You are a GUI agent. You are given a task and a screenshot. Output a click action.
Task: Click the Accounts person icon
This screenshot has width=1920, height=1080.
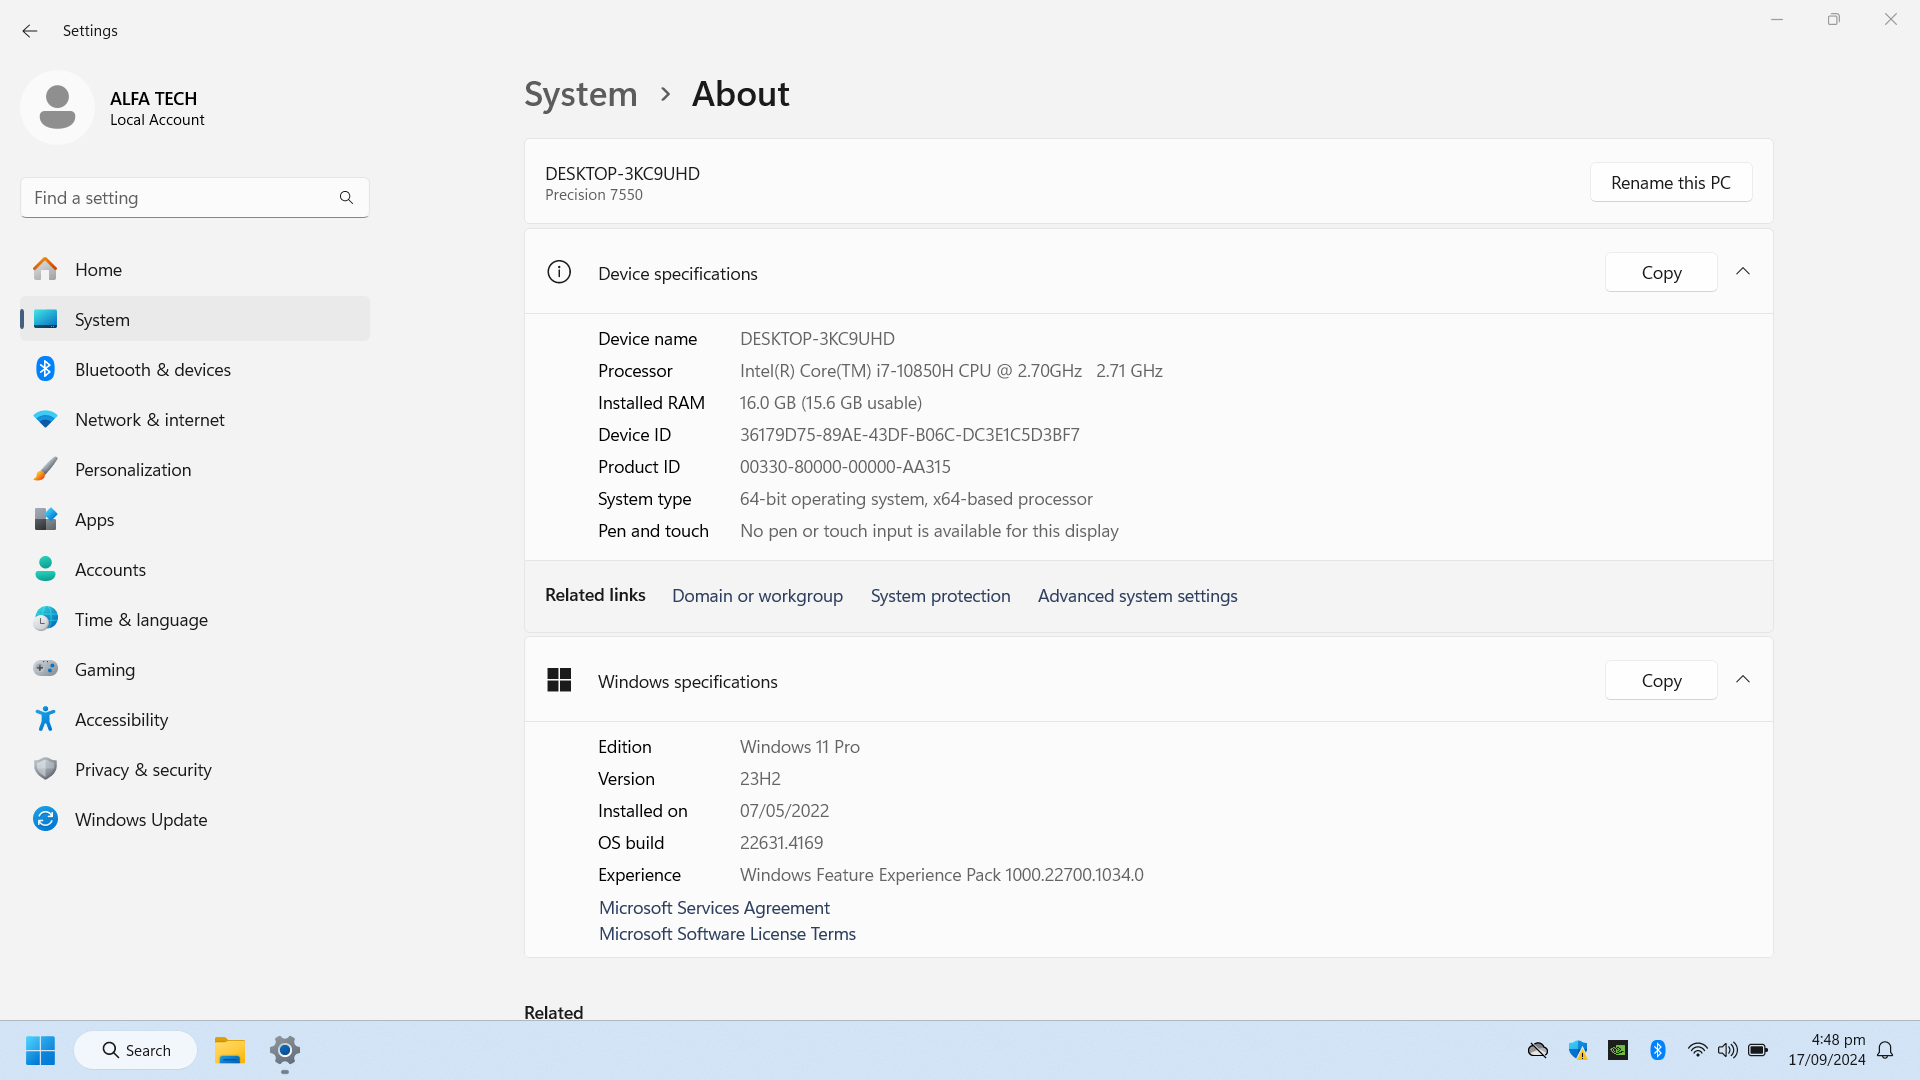(45, 569)
